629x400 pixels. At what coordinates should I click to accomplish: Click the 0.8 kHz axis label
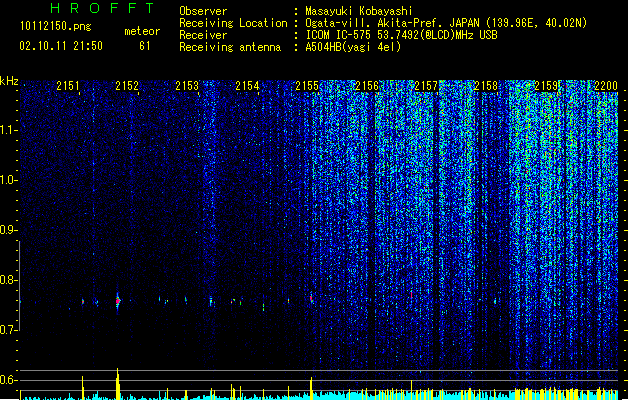click(x=8, y=280)
